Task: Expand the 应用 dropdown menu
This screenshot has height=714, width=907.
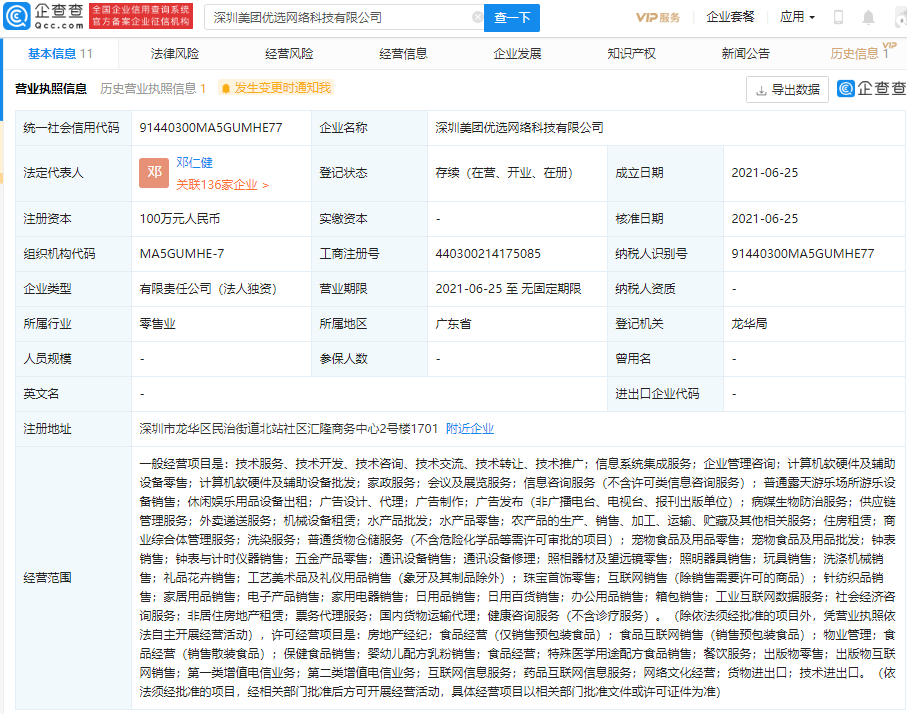Action: pyautogui.click(x=797, y=17)
